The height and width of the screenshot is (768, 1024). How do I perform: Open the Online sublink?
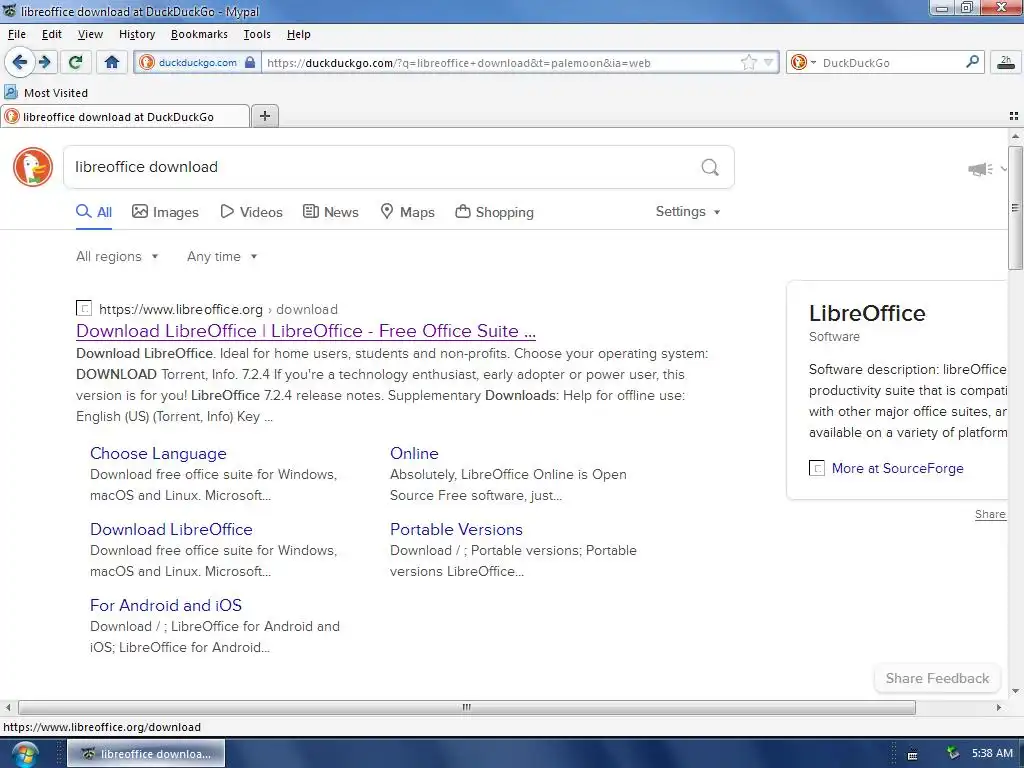pyautogui.click(x=414, y=453)
